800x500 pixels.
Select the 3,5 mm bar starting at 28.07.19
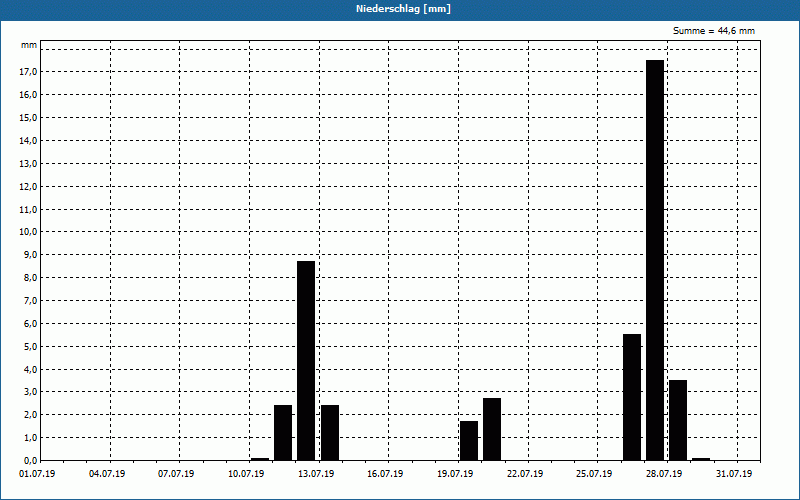click(x=678, y=420)
